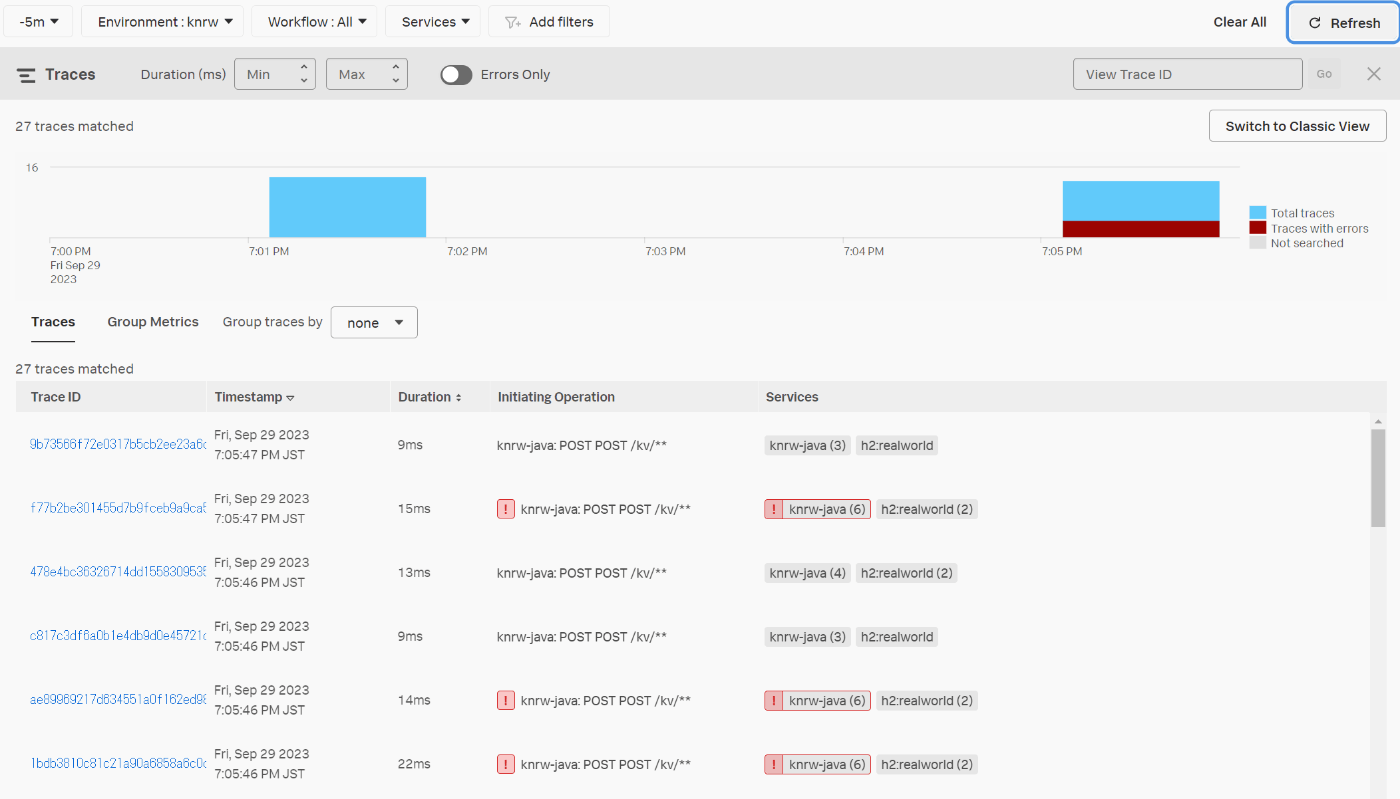Sort by the Duration column arrows
1400x799 pixels.
coord(458,398)
